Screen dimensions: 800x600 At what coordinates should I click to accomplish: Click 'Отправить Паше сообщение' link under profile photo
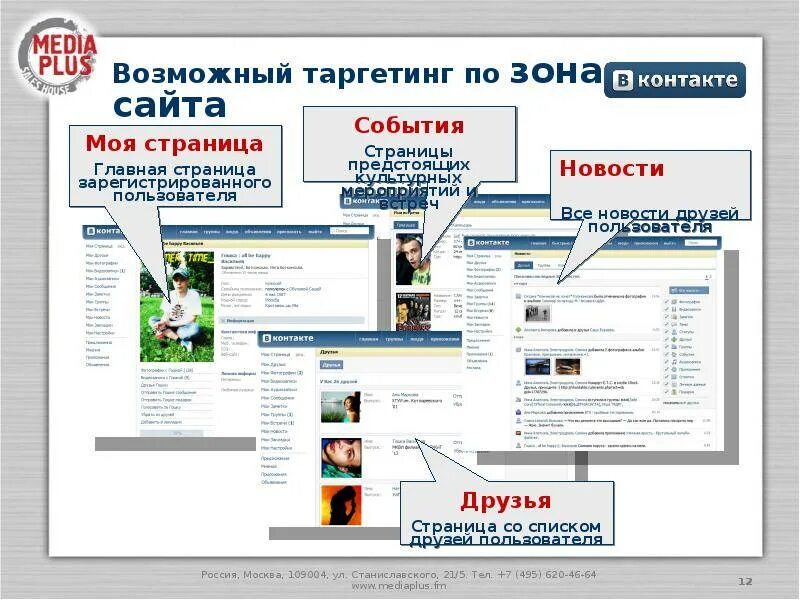[x=168, y=392]
